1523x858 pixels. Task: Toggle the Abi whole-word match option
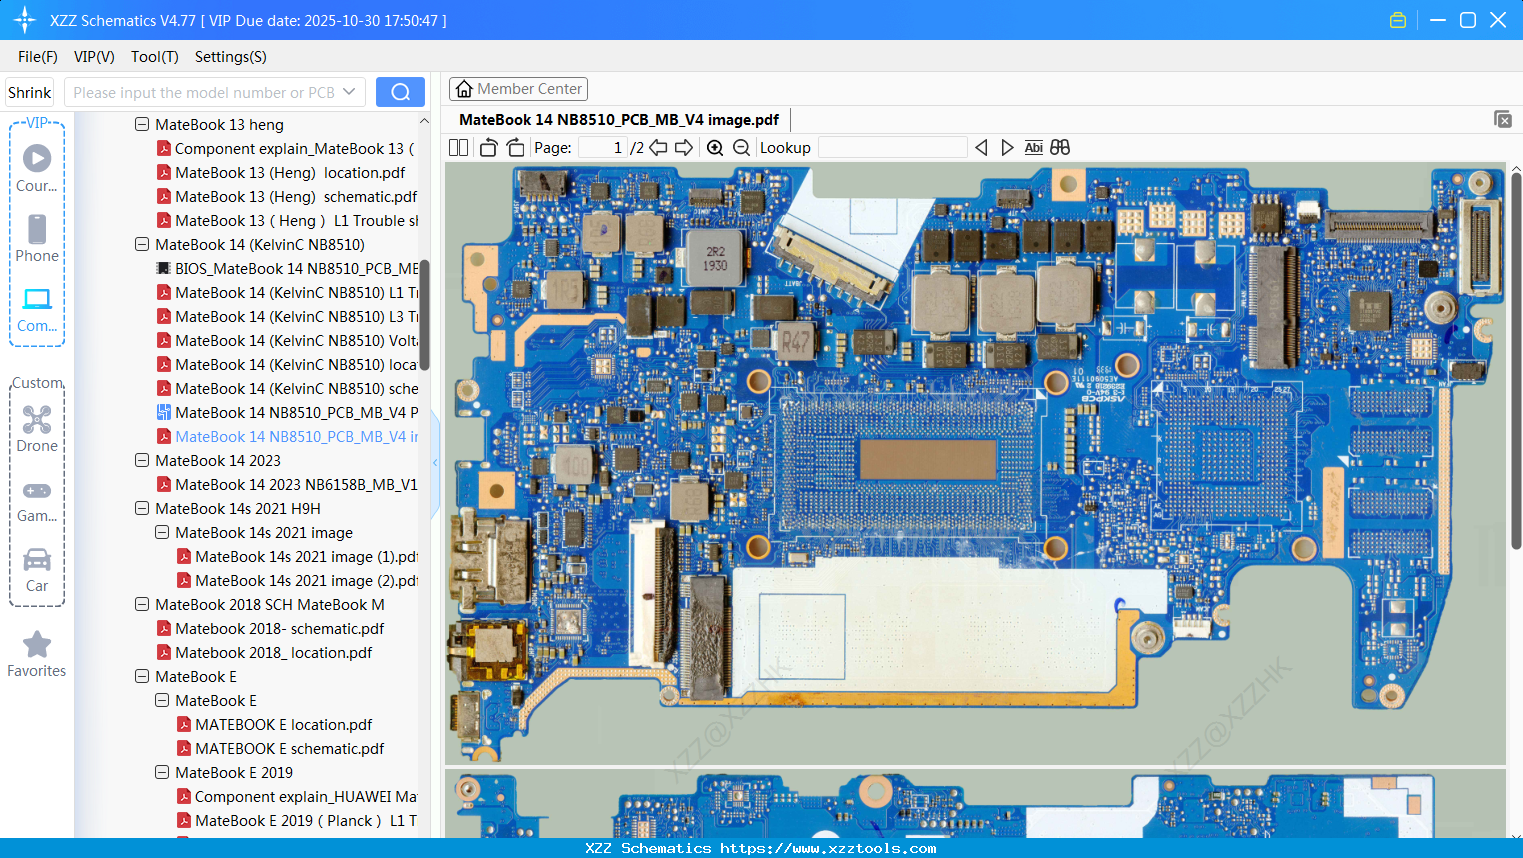(1034, 148)
